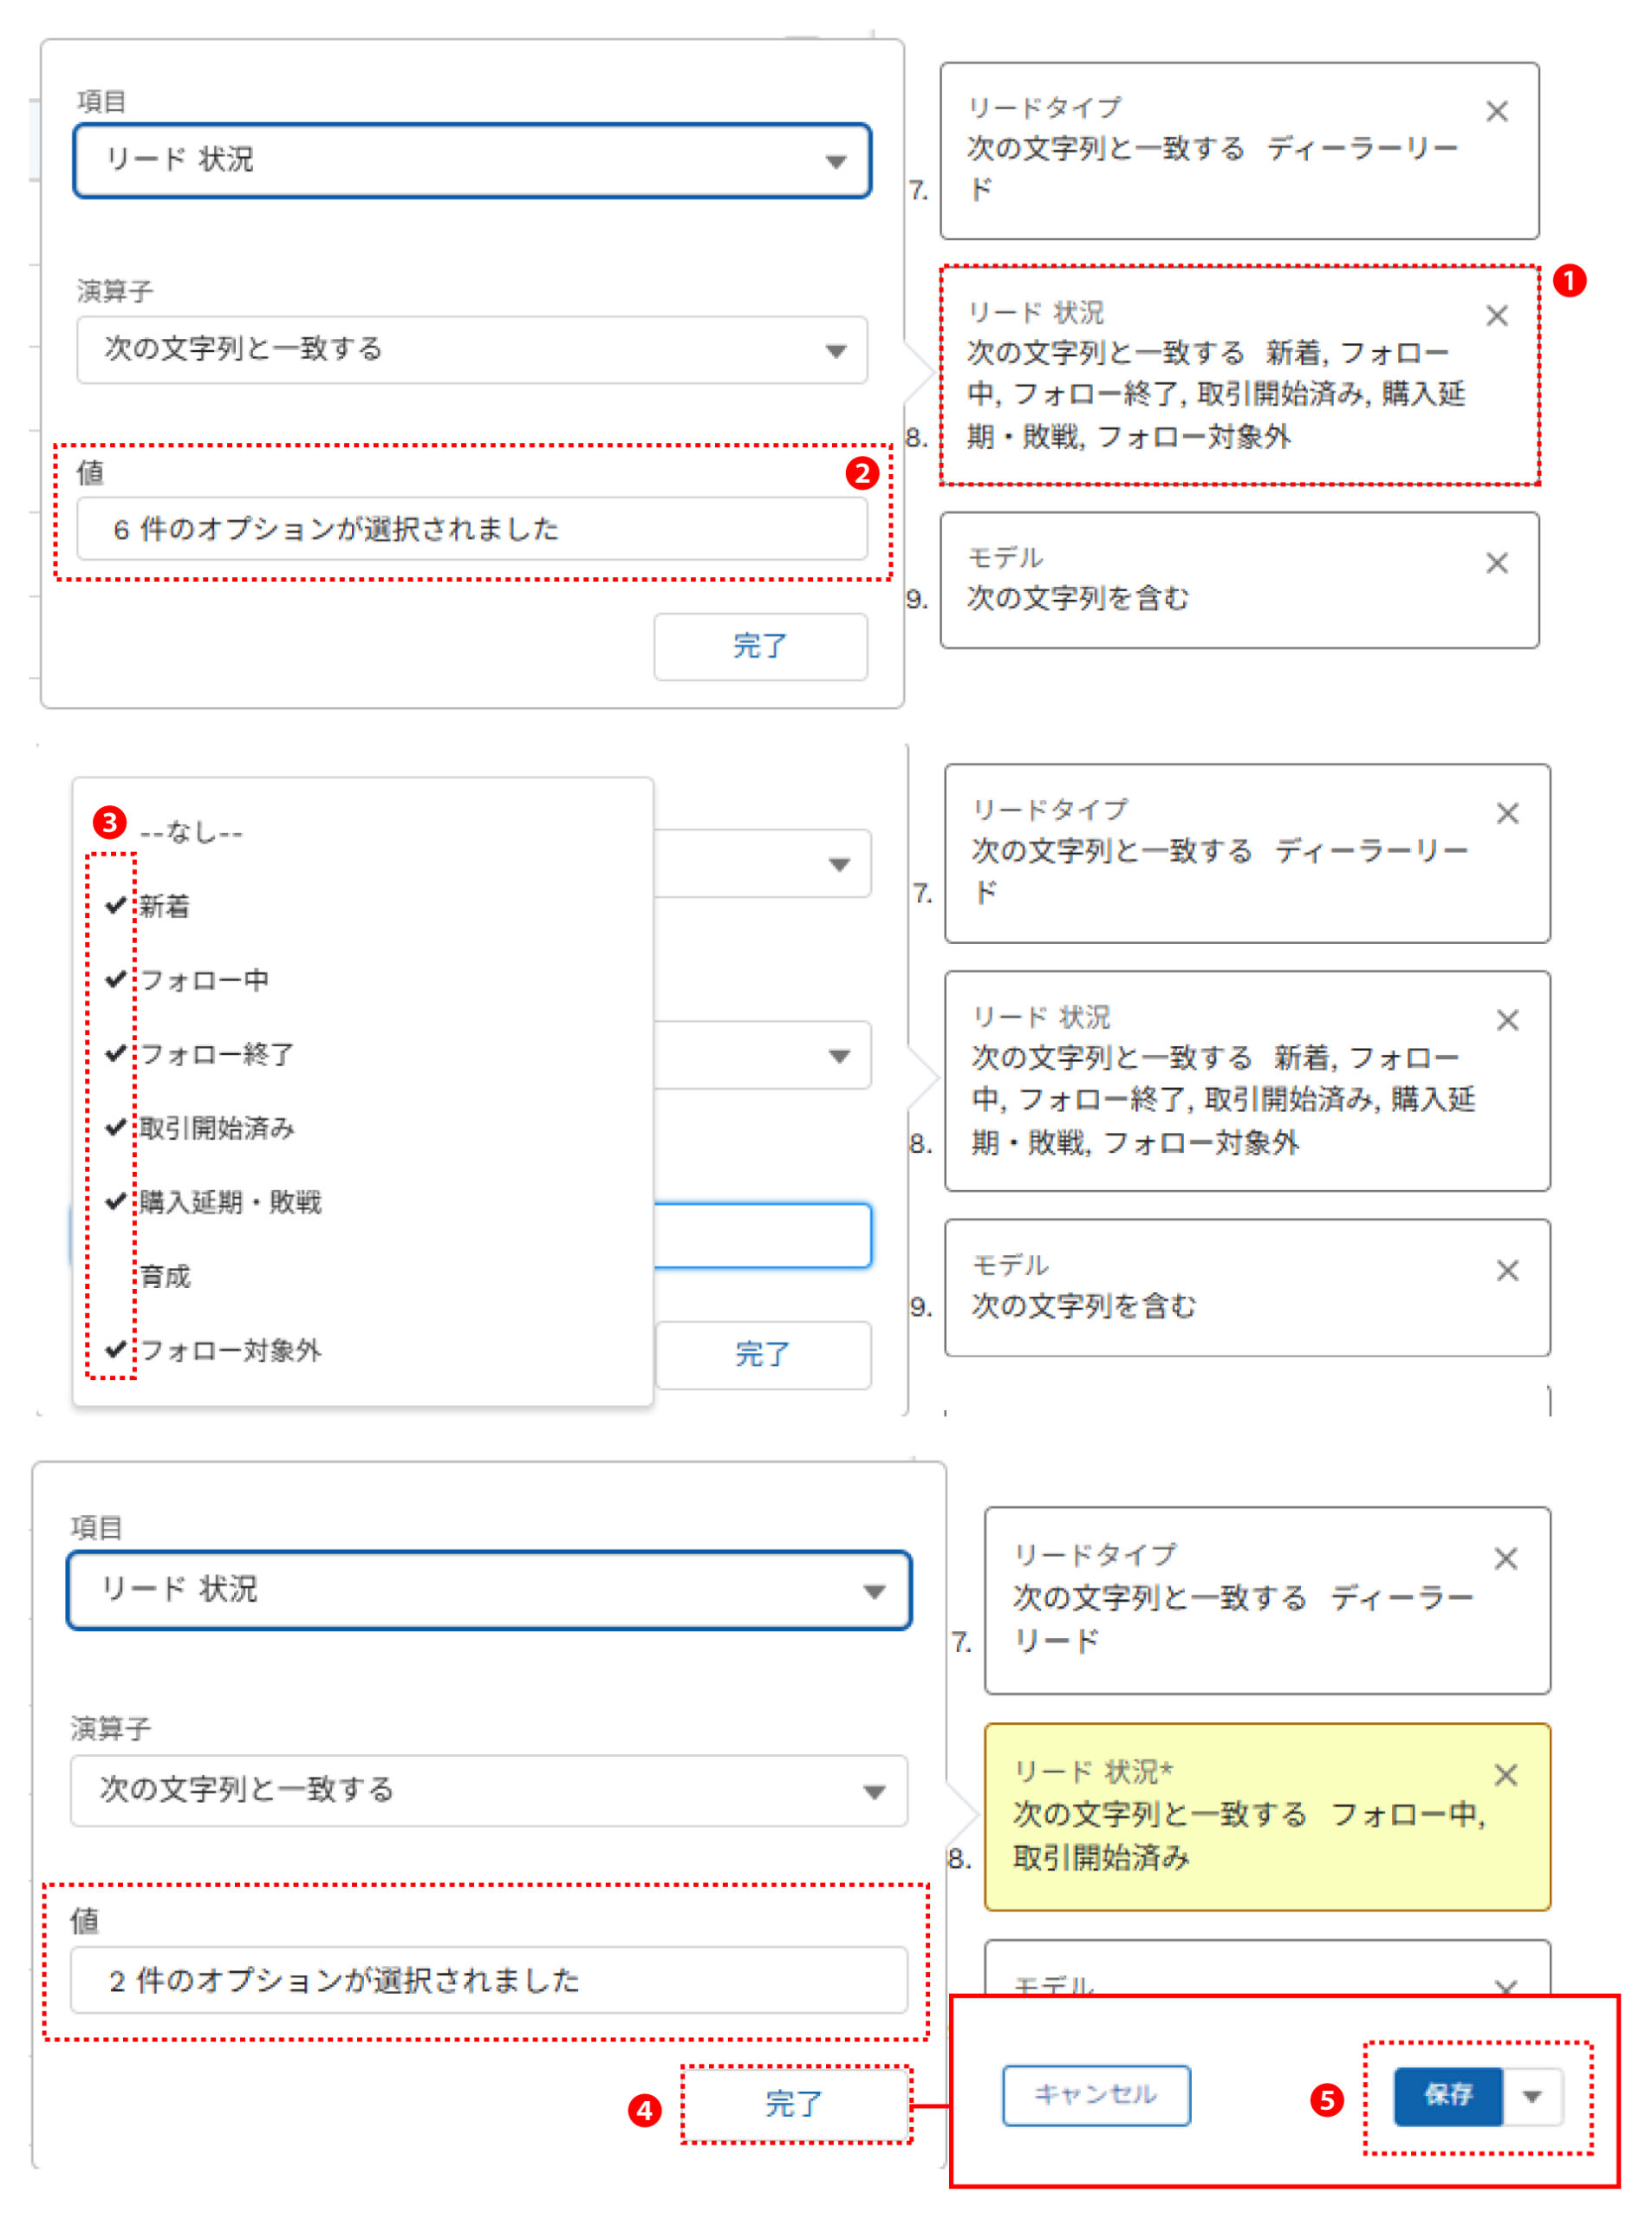Image resolution: width=1652 pixels, height=2219 pixels.
Task: Uncheck the 新着 option in the list
Action: click(x=164, y=906)
